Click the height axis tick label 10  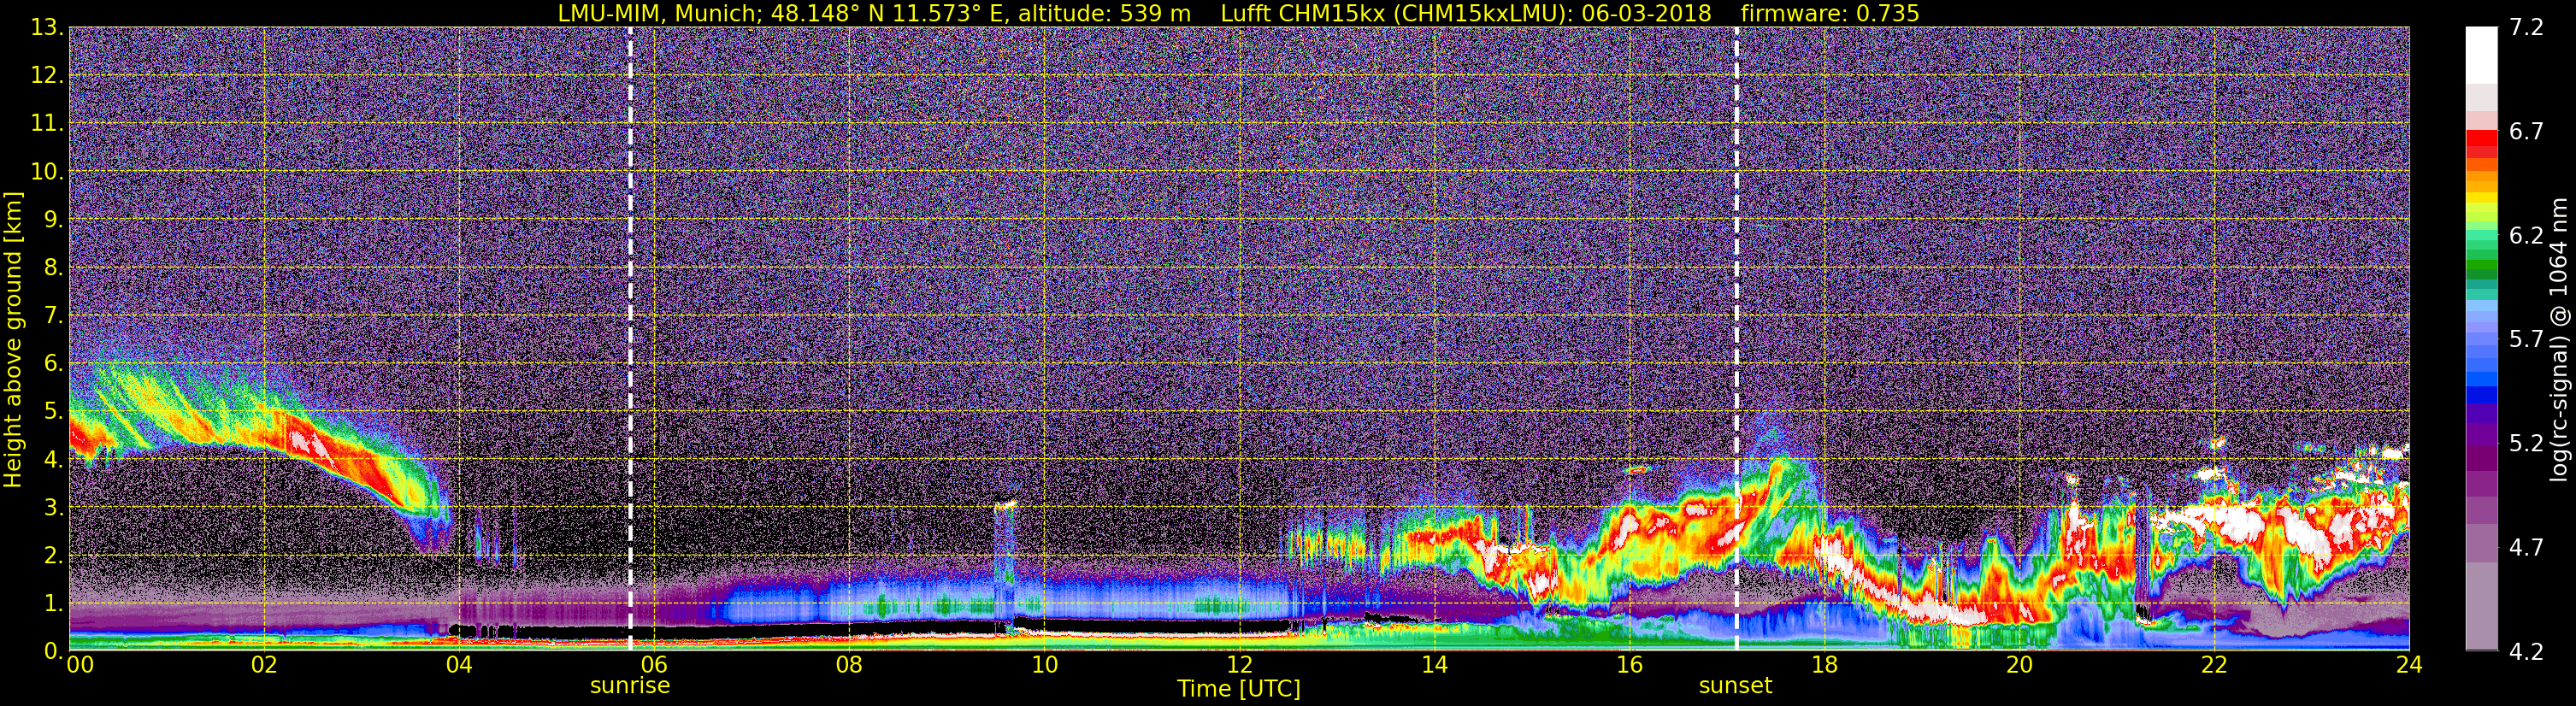[46, 171]
